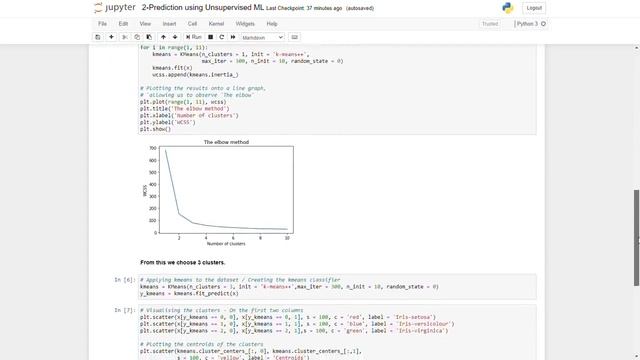The width and height of the screenshot is (640, 360).
Task: Click the 'The elbow method' chart title
Action: click(x=226, y=142)
